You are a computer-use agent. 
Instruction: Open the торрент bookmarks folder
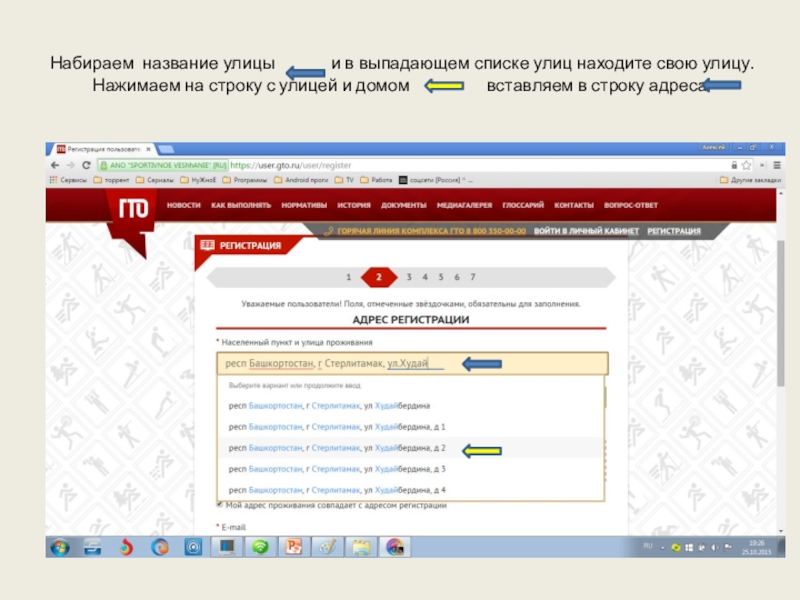[111, 180]
